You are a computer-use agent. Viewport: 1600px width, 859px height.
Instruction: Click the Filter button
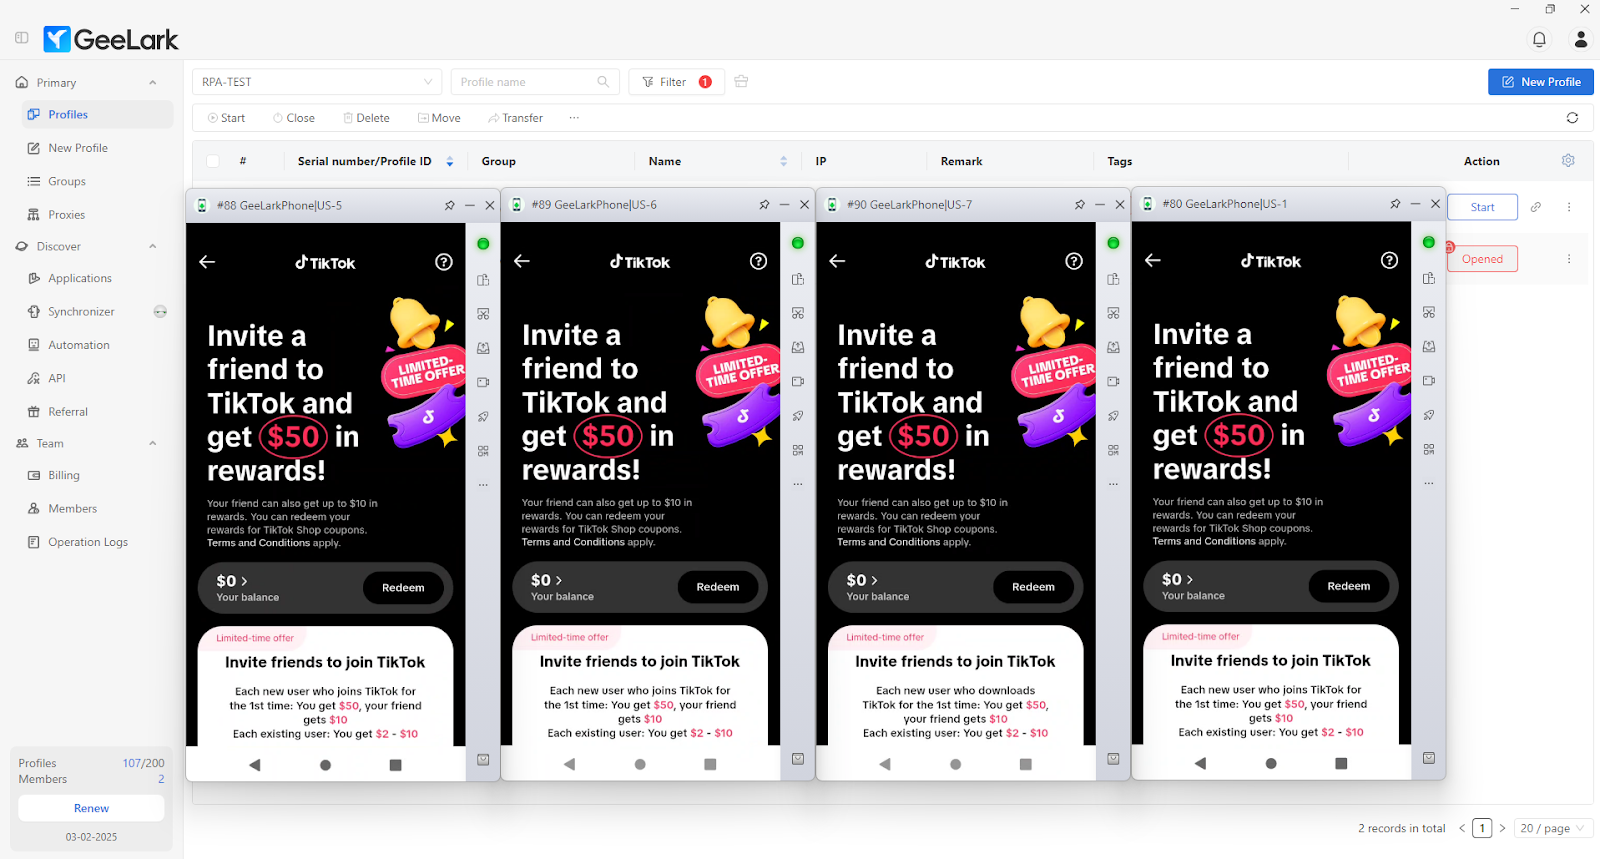[676, 82]
